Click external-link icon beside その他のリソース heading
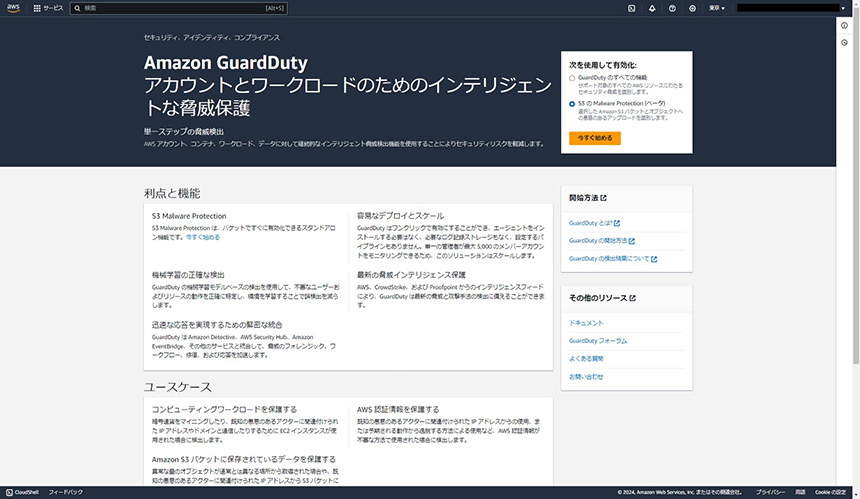 (632, 298)
